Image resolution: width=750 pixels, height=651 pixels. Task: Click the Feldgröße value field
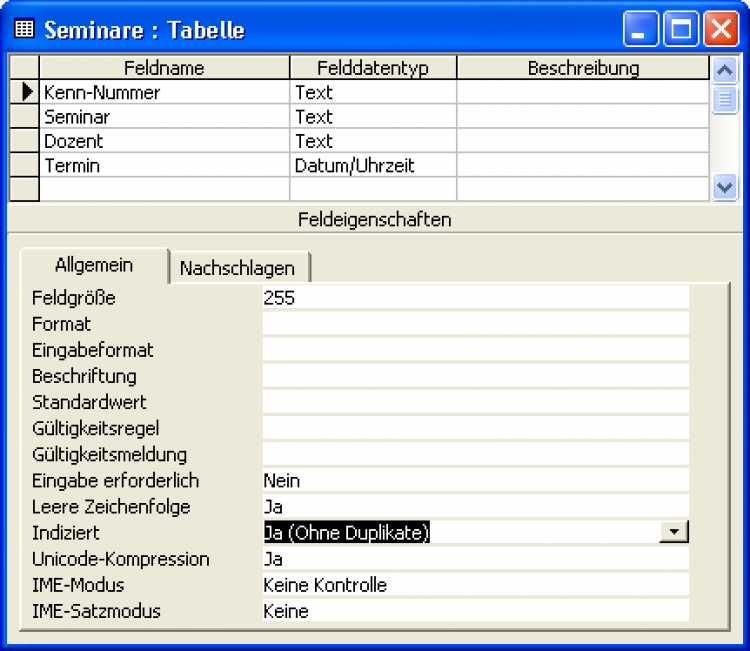[x=475, y=298]
